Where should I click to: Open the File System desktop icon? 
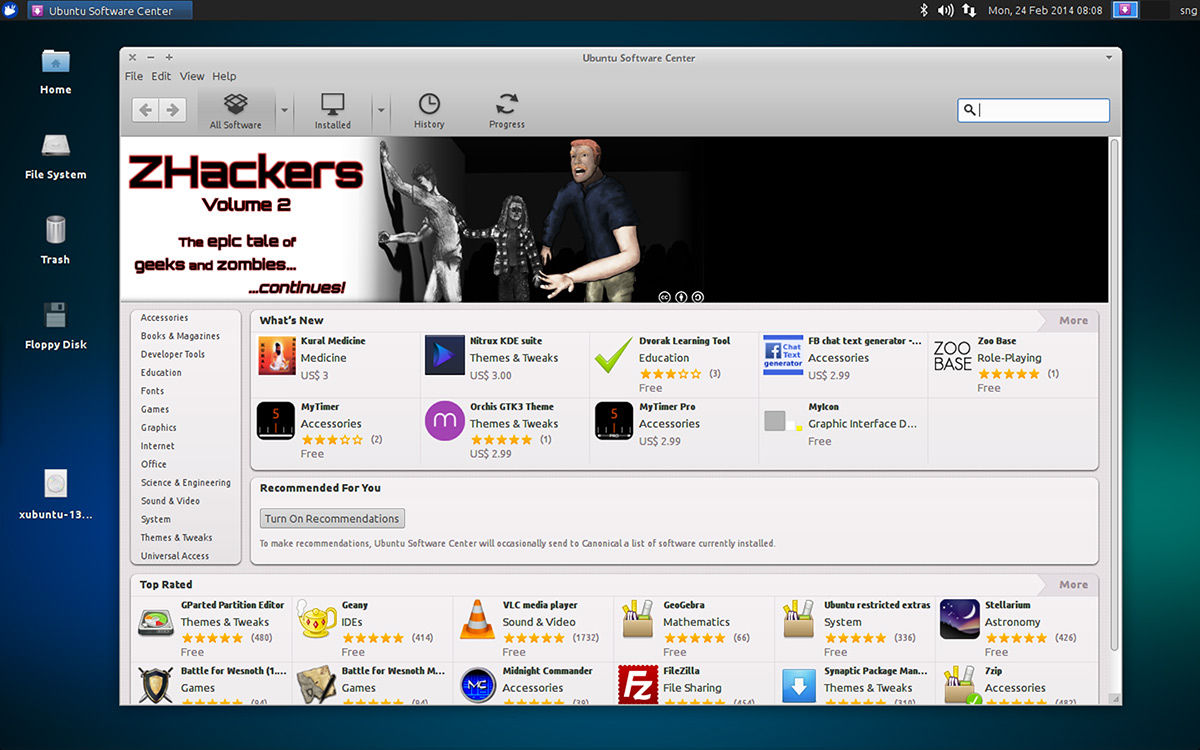tap(55, 146)
